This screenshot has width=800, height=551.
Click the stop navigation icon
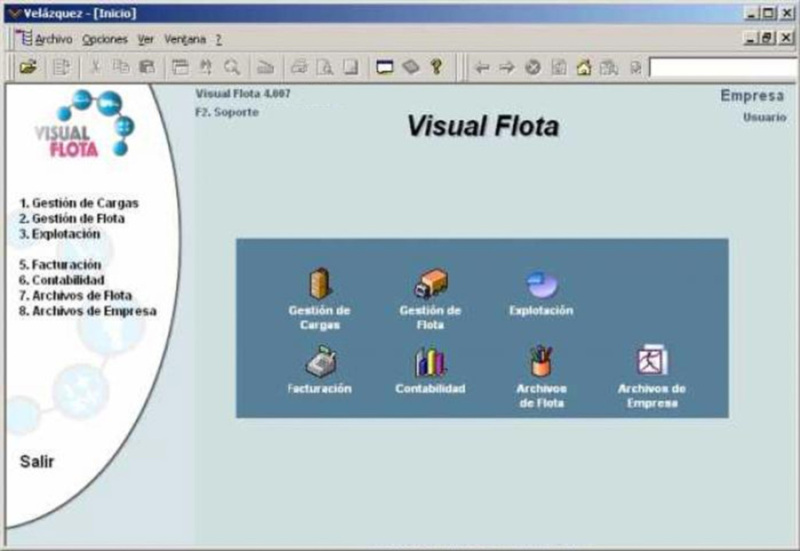(533, 67)
